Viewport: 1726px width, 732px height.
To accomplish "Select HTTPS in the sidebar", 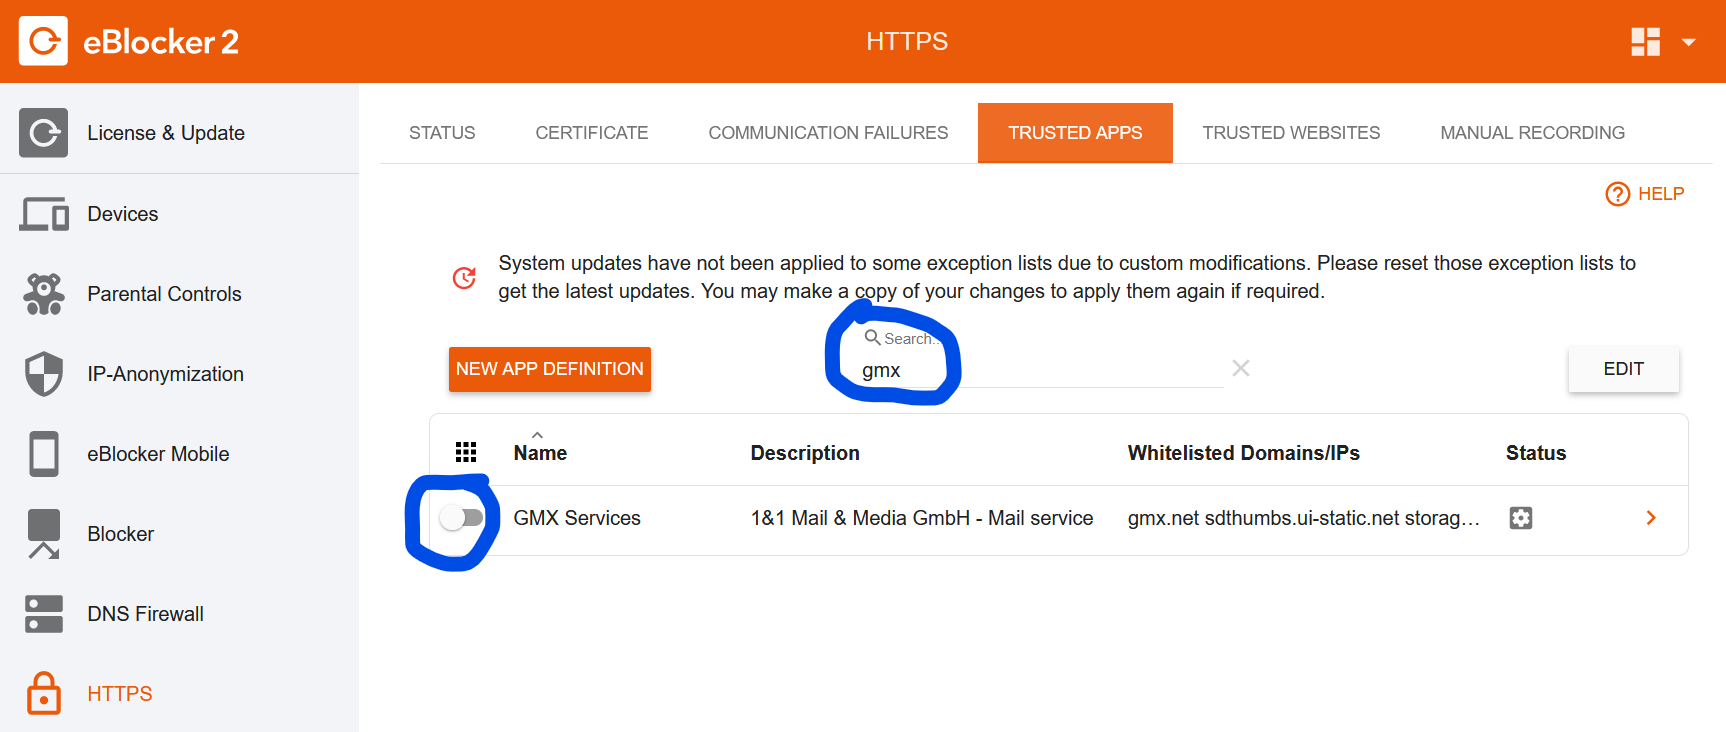I will click(x=120, y=694).
